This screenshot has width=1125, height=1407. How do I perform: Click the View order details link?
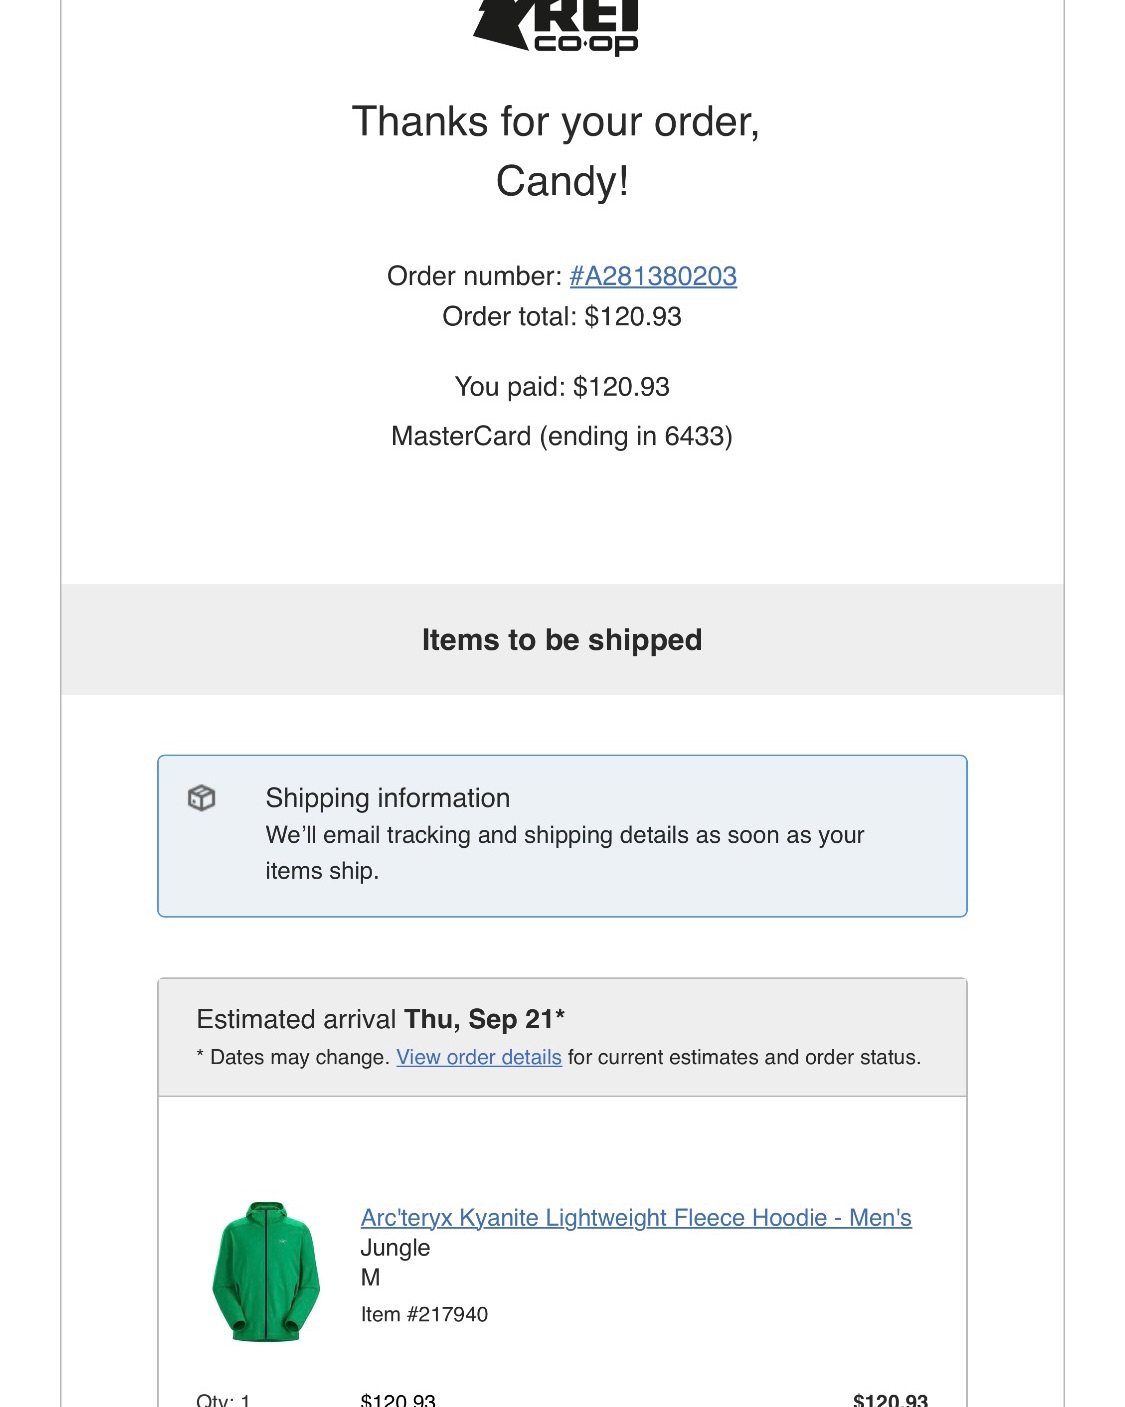(479, 1057)
